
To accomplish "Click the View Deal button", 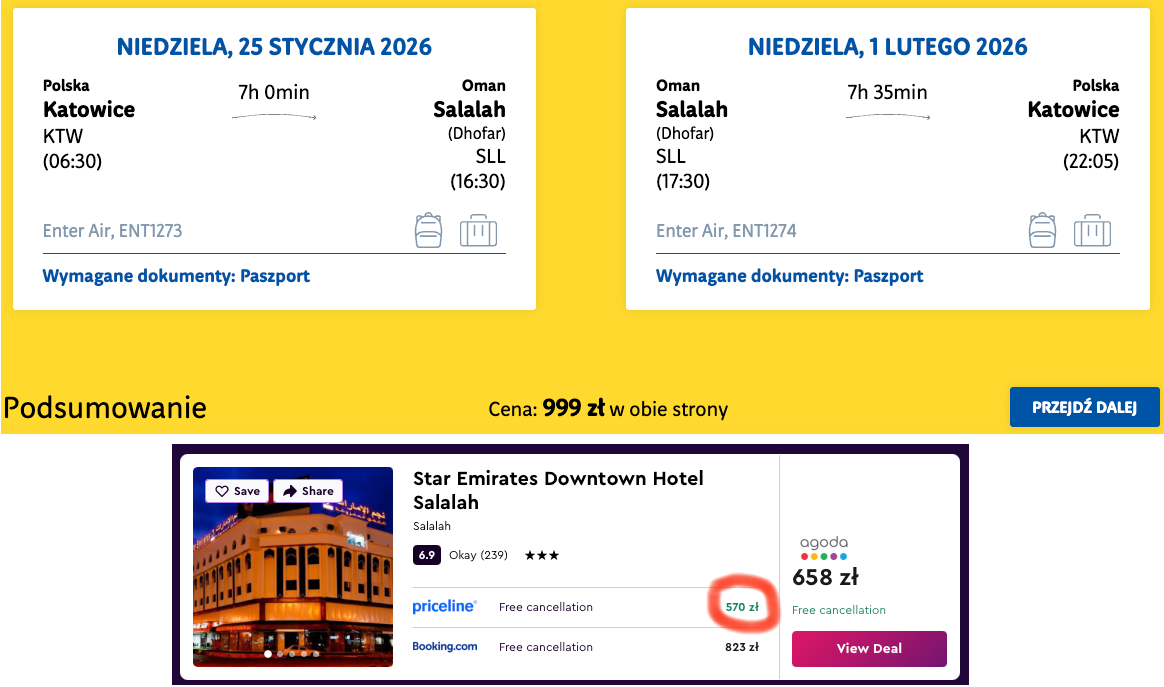I will [x=869, y=648].
